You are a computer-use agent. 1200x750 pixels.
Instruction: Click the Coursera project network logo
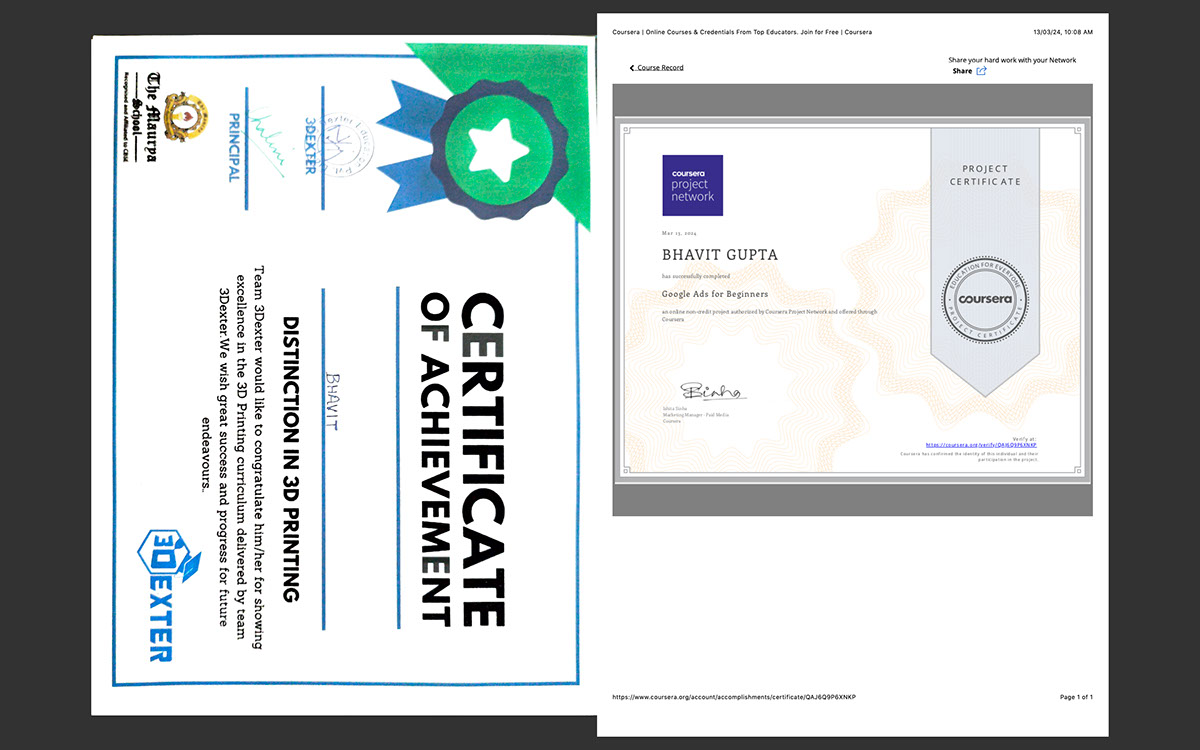pos(692,185)
